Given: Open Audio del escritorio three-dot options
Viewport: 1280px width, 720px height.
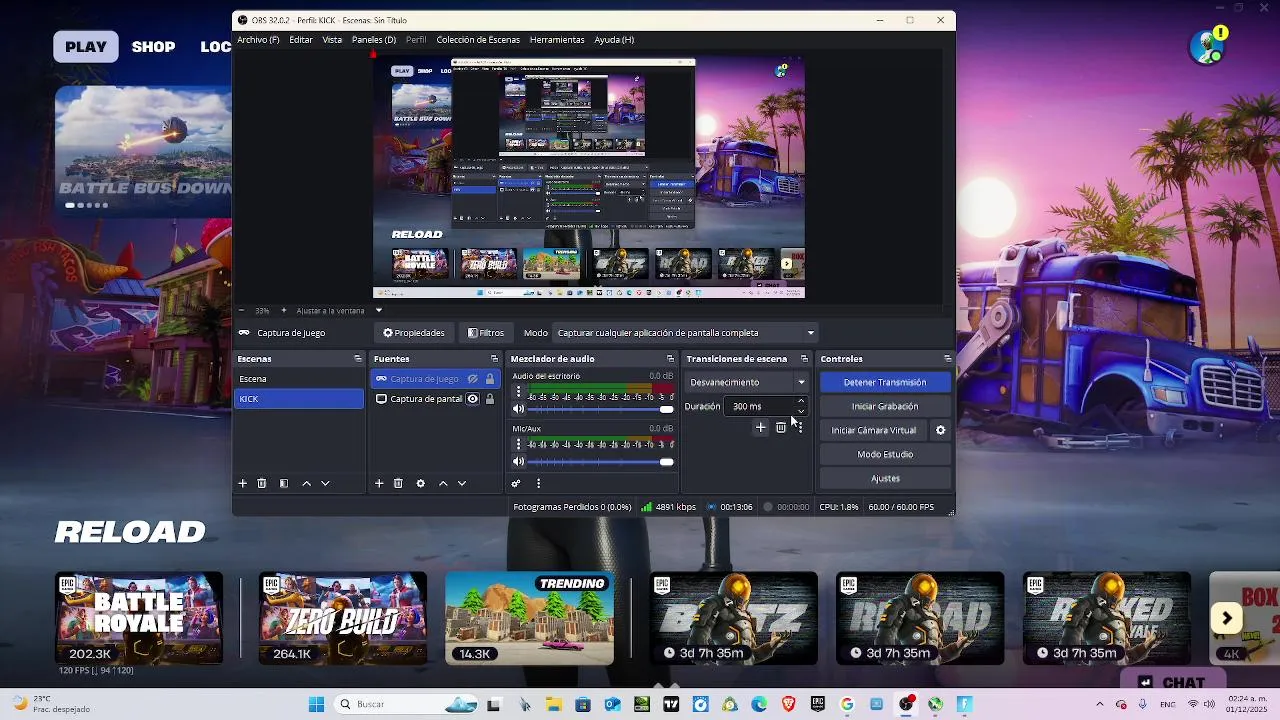Looking at the screenshot, I should point(518,393).
